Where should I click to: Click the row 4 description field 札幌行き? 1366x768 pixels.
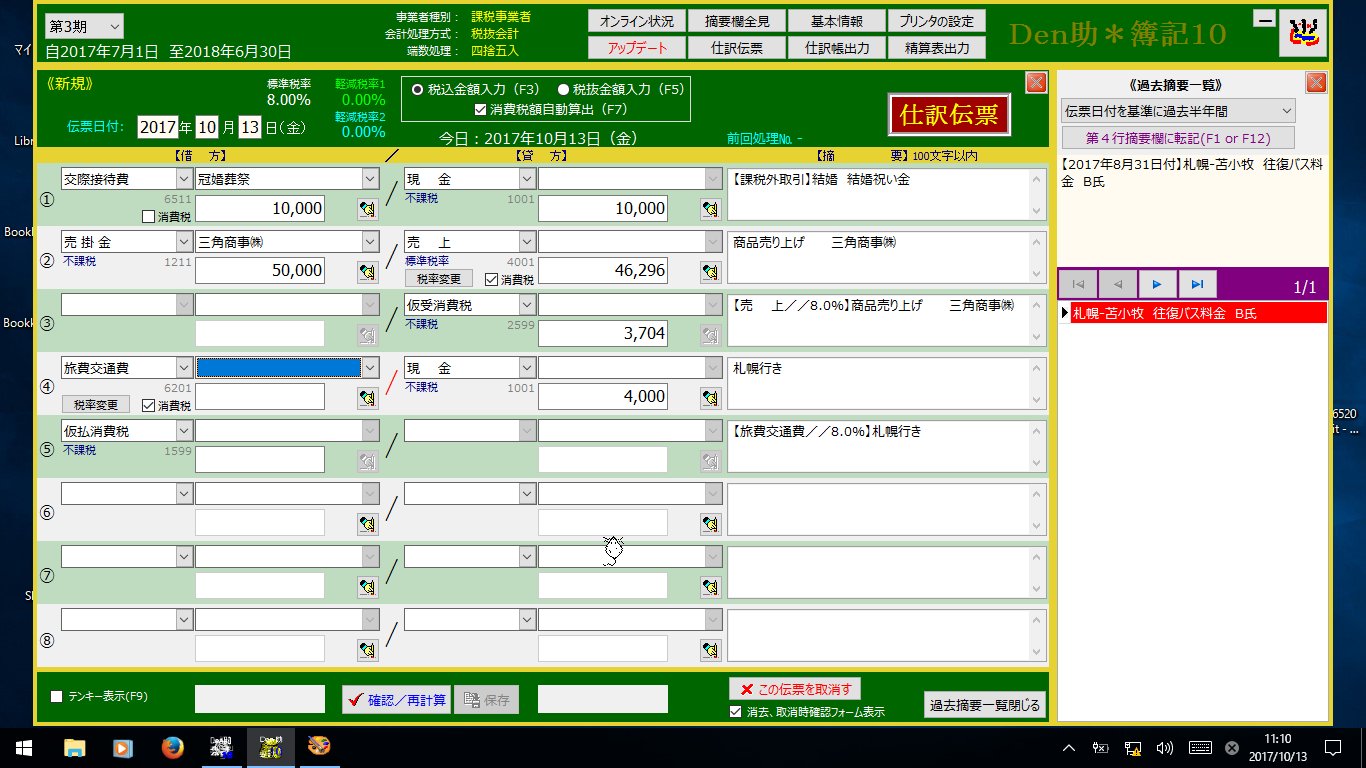click(877, 383)
